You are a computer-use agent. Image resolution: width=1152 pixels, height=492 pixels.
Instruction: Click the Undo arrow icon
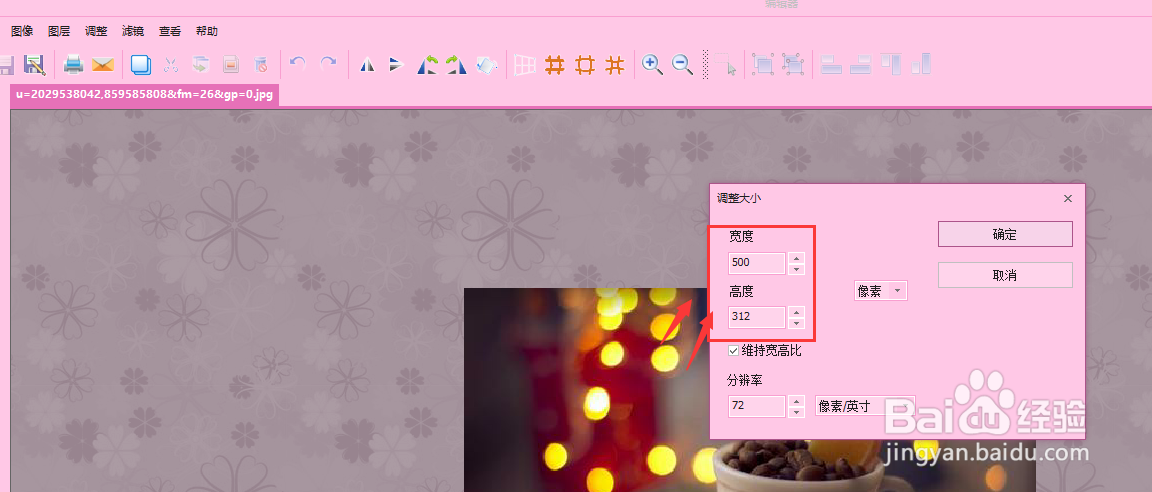pos(298,63)
